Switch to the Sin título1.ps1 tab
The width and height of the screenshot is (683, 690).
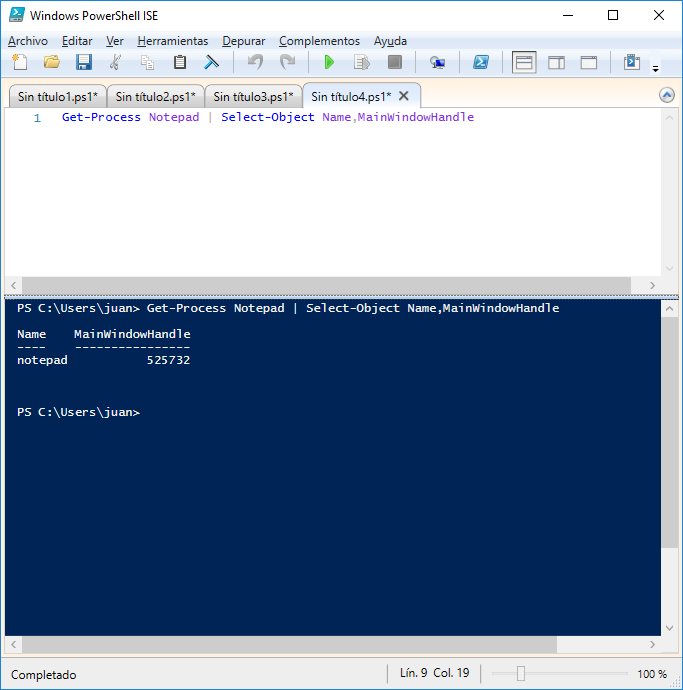(x=58, y=96)
